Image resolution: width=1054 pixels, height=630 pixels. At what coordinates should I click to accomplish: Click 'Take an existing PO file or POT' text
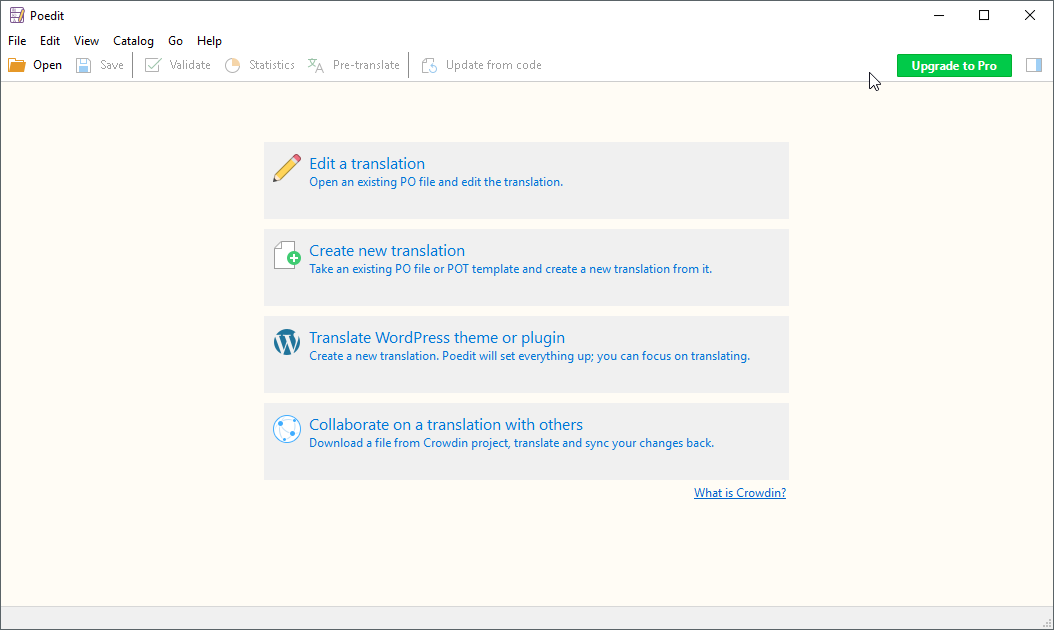point(510,269)
